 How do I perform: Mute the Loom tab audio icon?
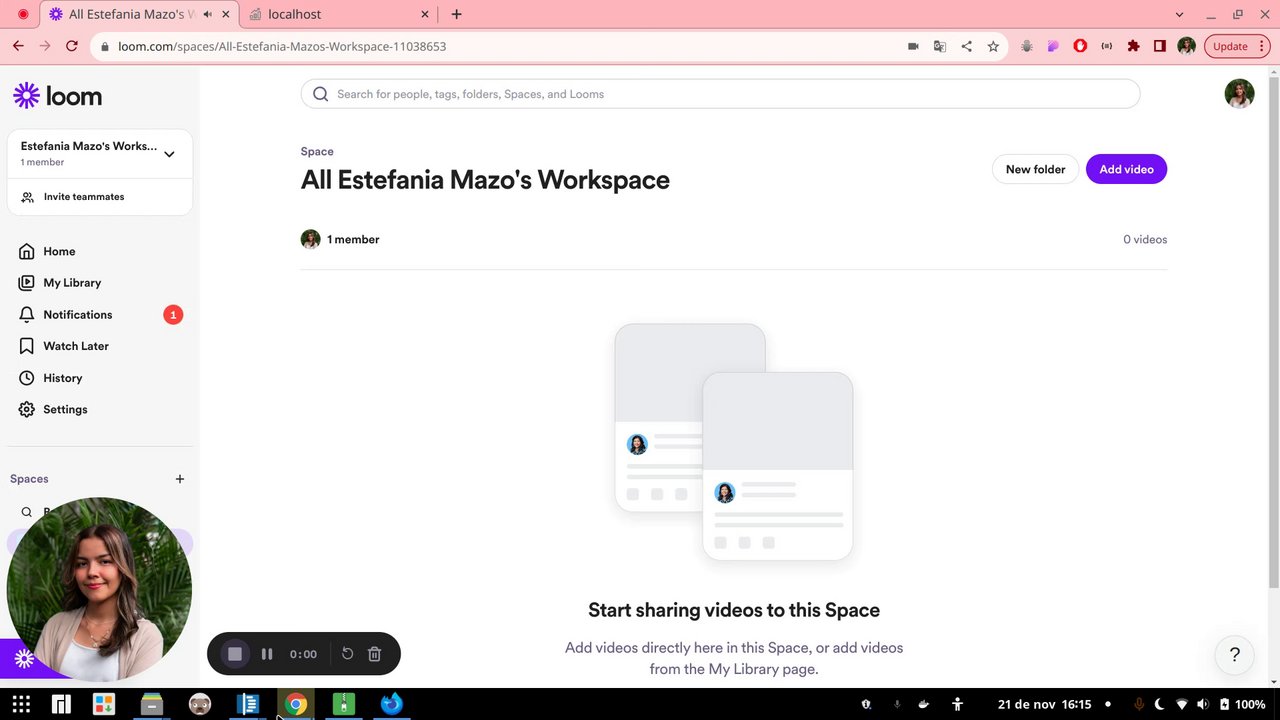pyautogui.click(x=208, y=14)
